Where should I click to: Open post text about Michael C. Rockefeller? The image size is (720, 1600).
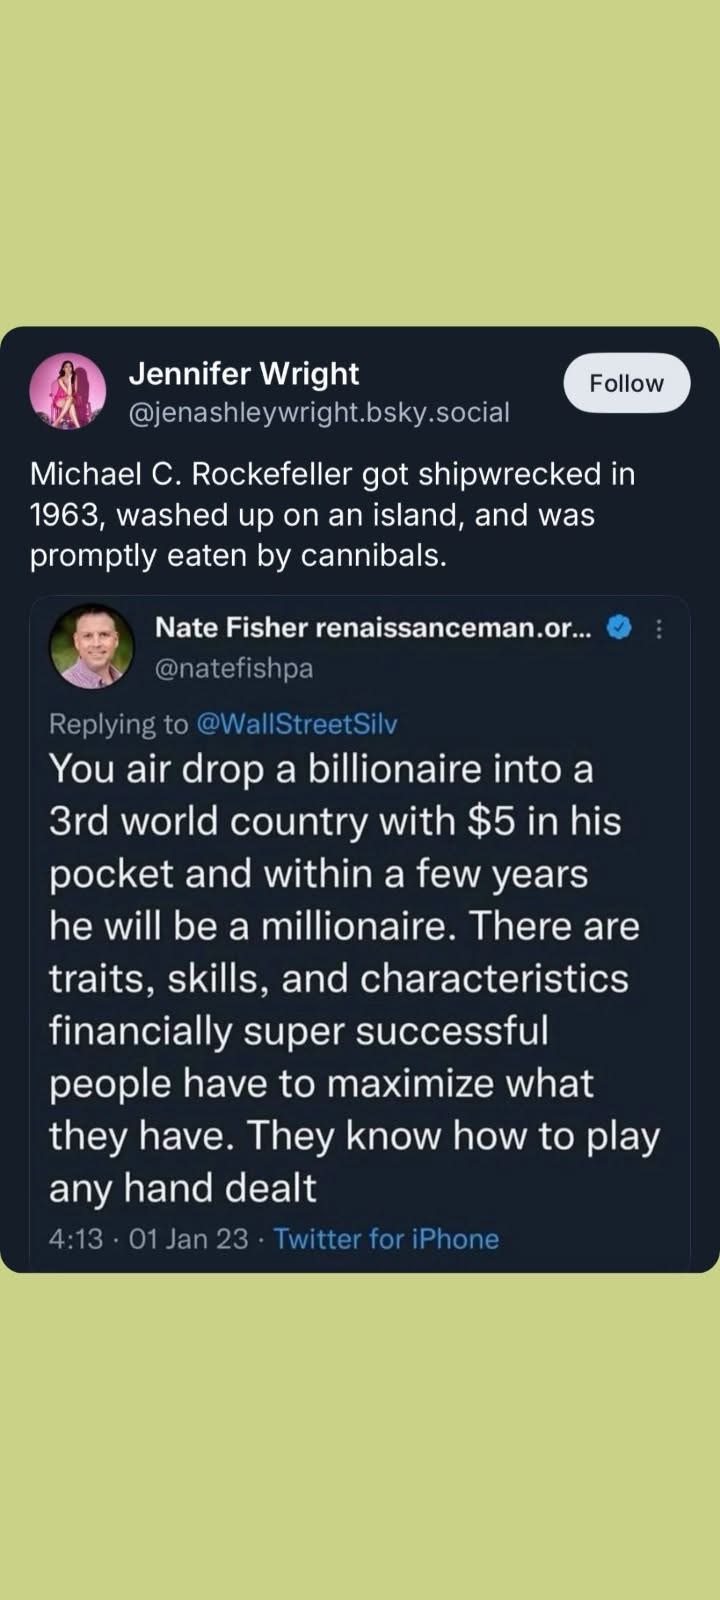(x=332, y=515)
